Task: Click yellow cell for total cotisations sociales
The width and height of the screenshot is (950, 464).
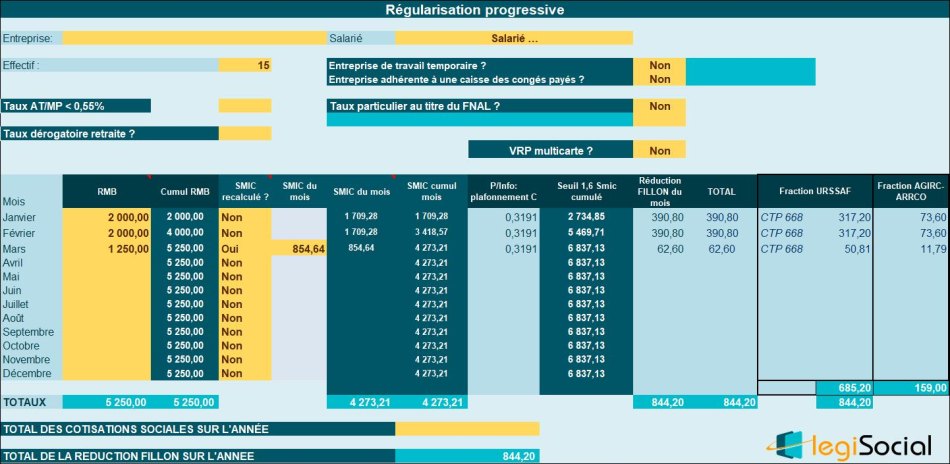Action: tap(467, 429)
